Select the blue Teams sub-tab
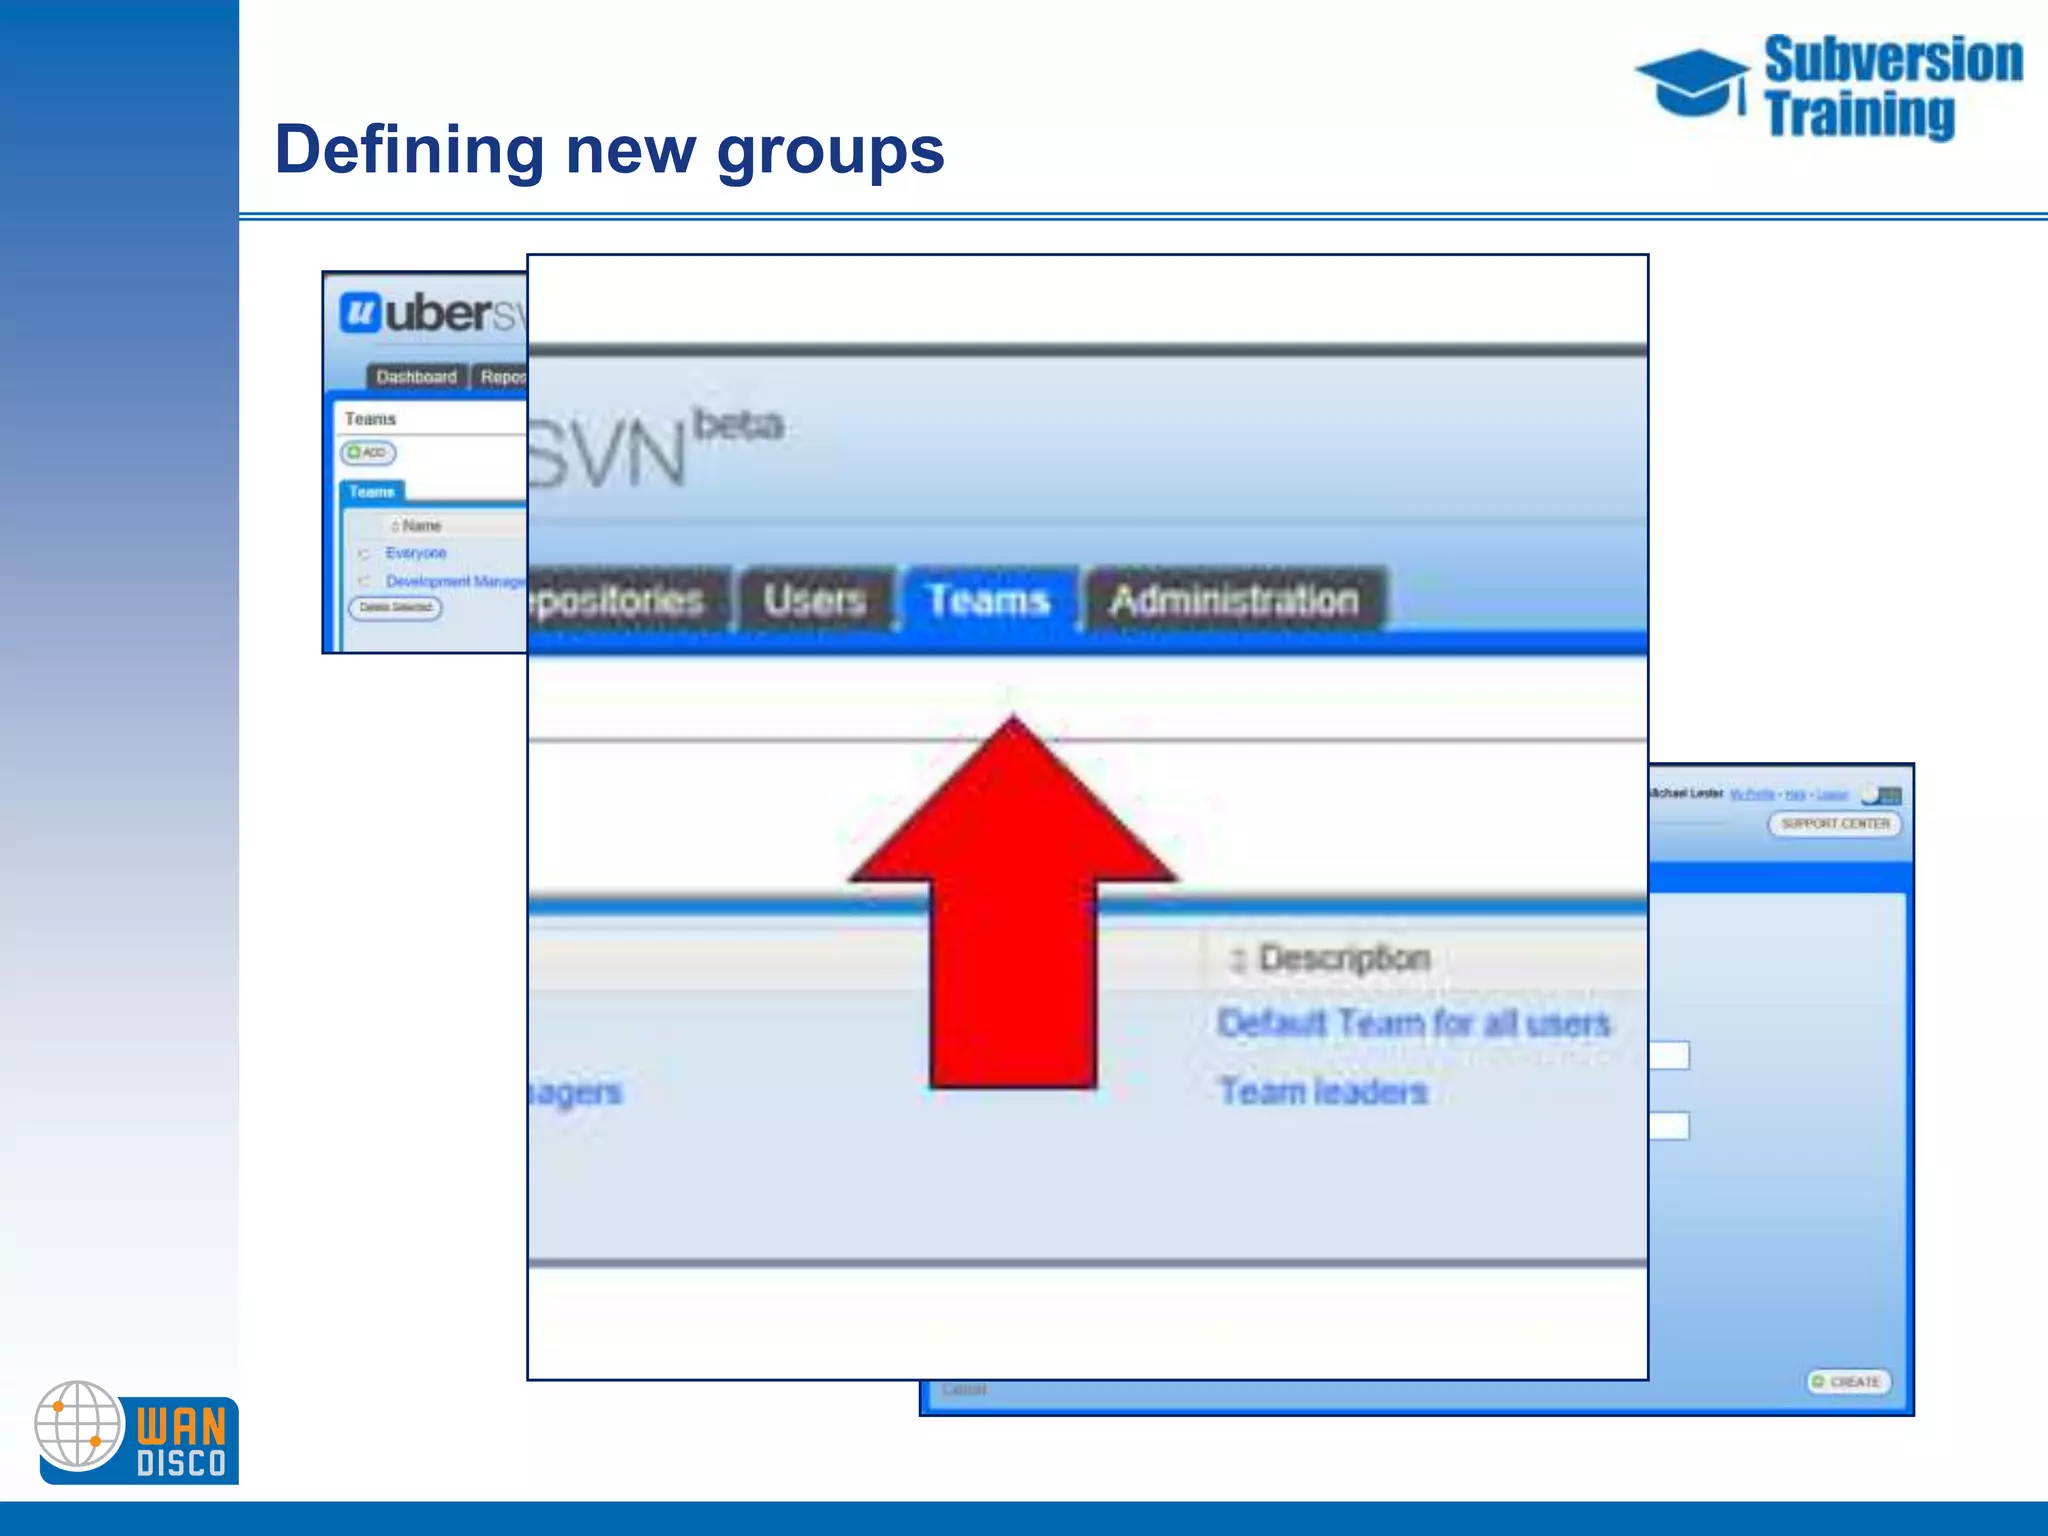Image resolution: width=2048 pixels, height=1536 pixels. click(x=372, y=492)
